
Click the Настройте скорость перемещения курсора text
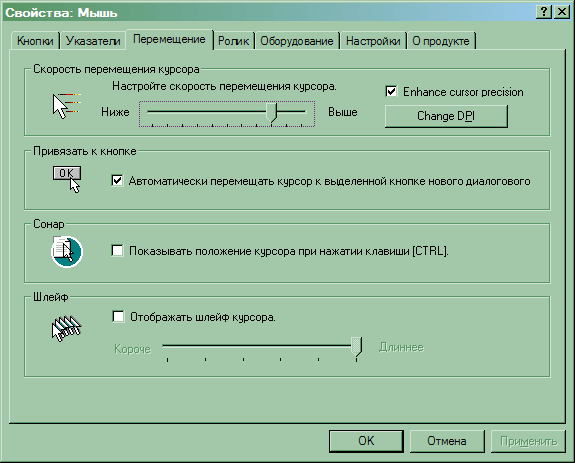(224, 87)
